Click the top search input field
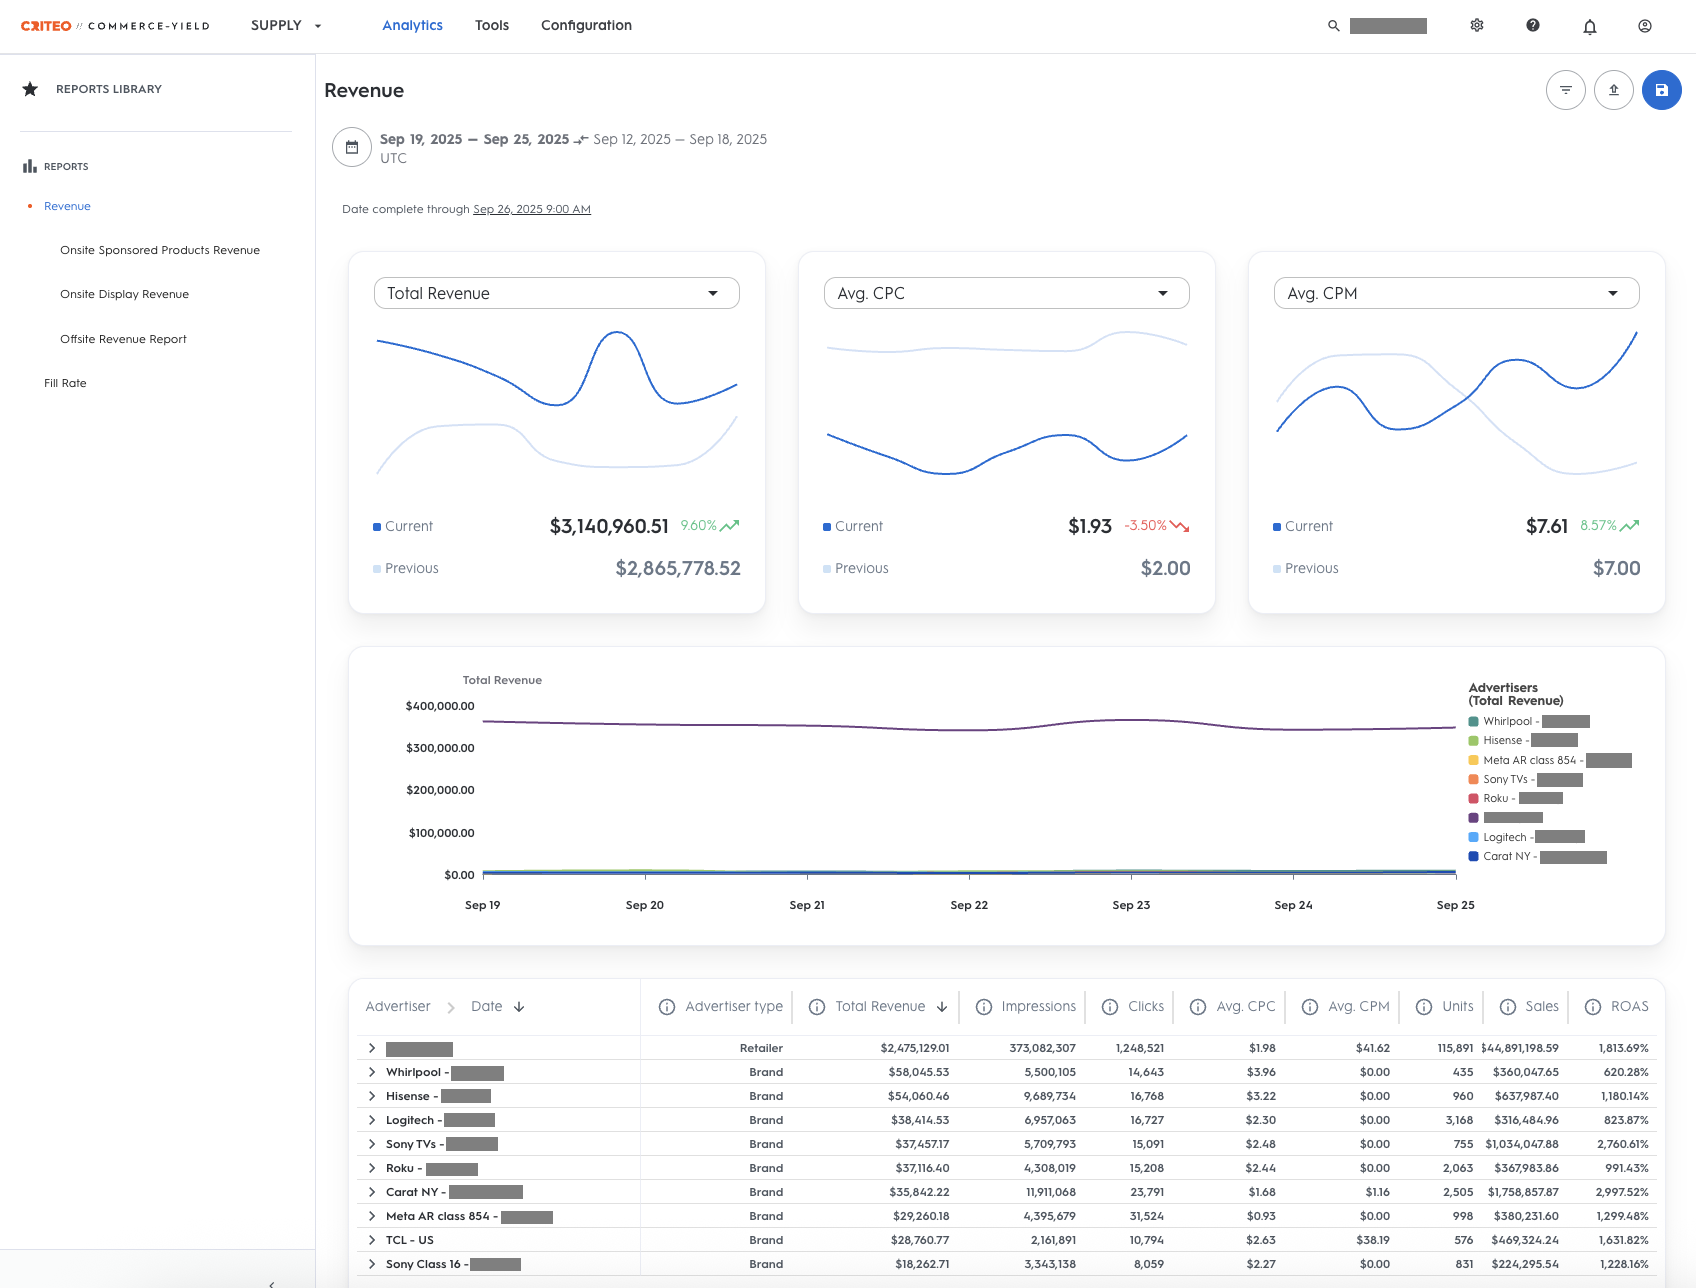1696x1288 pixels. (1388, 26)
